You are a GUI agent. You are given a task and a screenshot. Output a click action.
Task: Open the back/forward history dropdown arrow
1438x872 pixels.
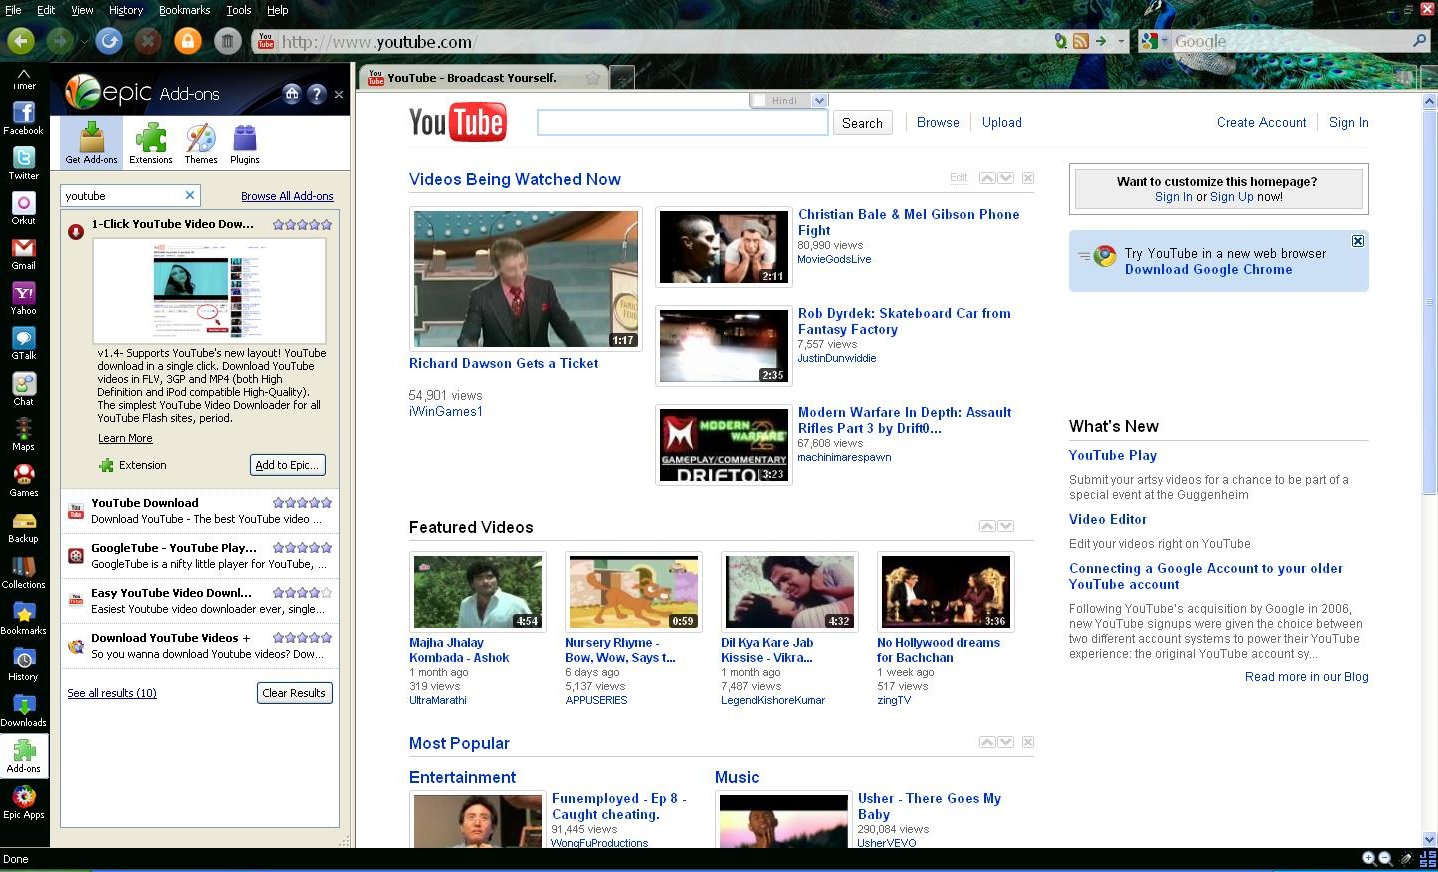pyautogui.click(x=84, y=41)
